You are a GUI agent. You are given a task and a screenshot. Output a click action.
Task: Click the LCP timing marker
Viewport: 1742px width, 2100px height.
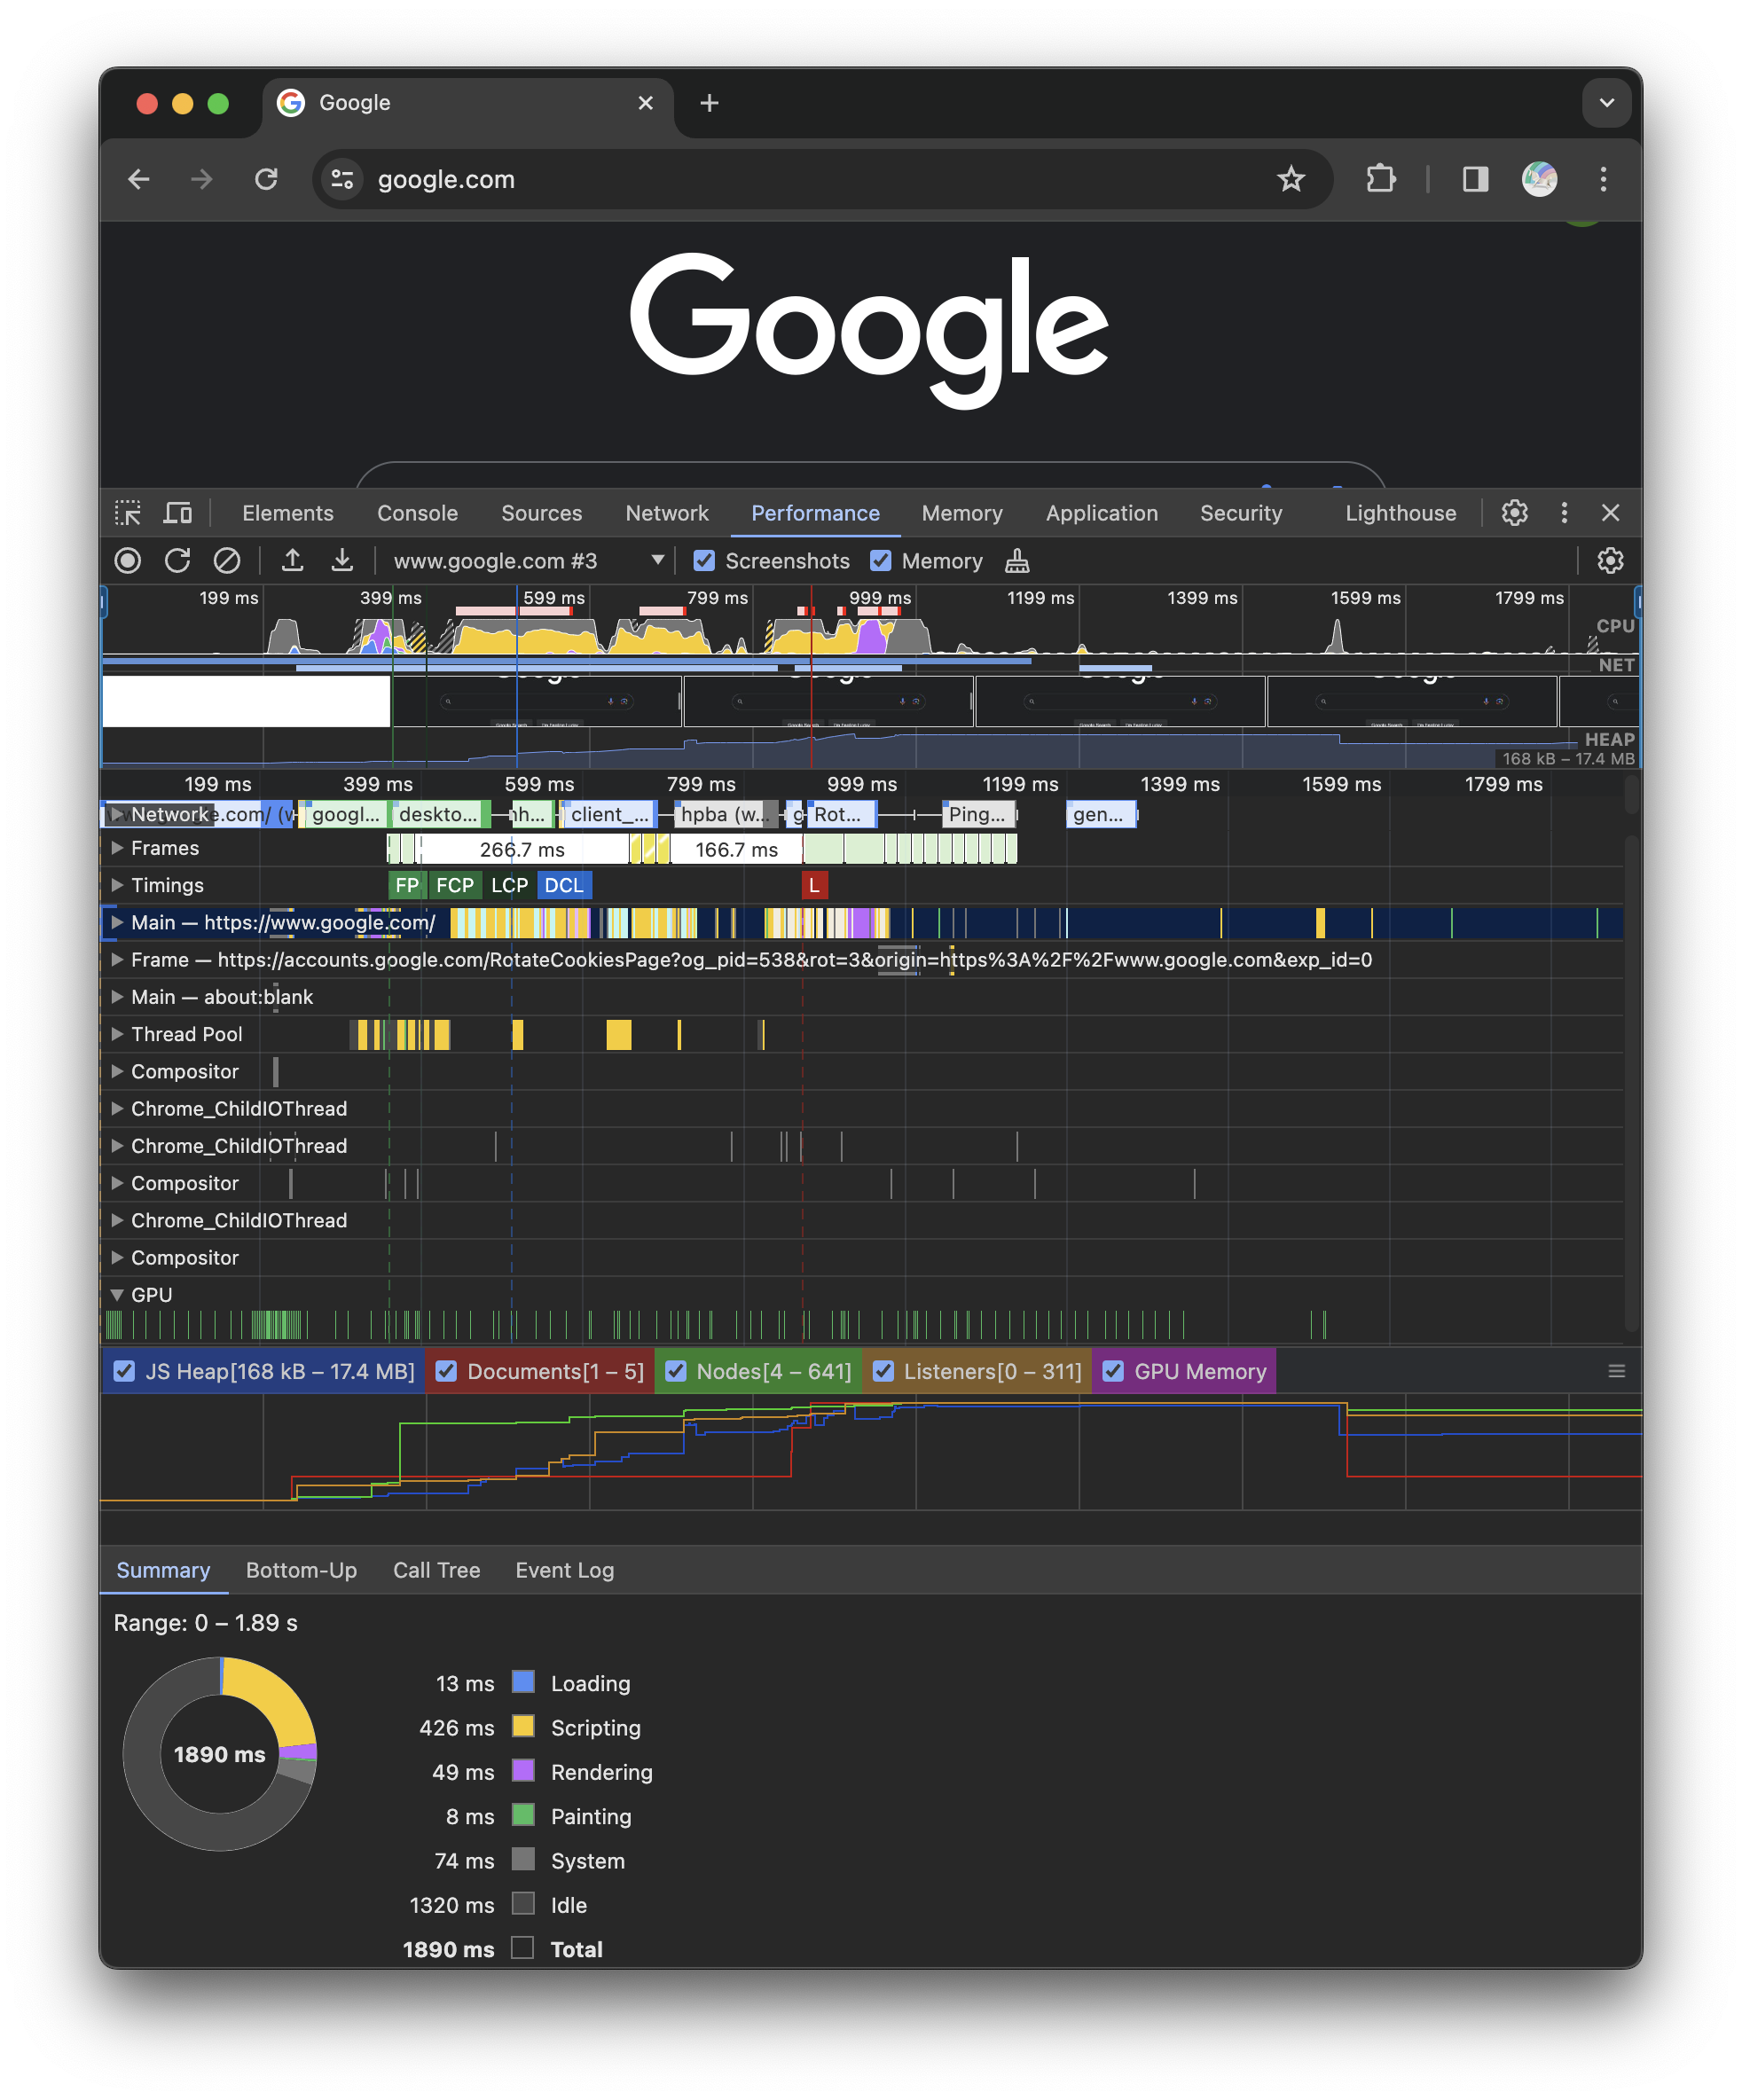pos(509,885)
